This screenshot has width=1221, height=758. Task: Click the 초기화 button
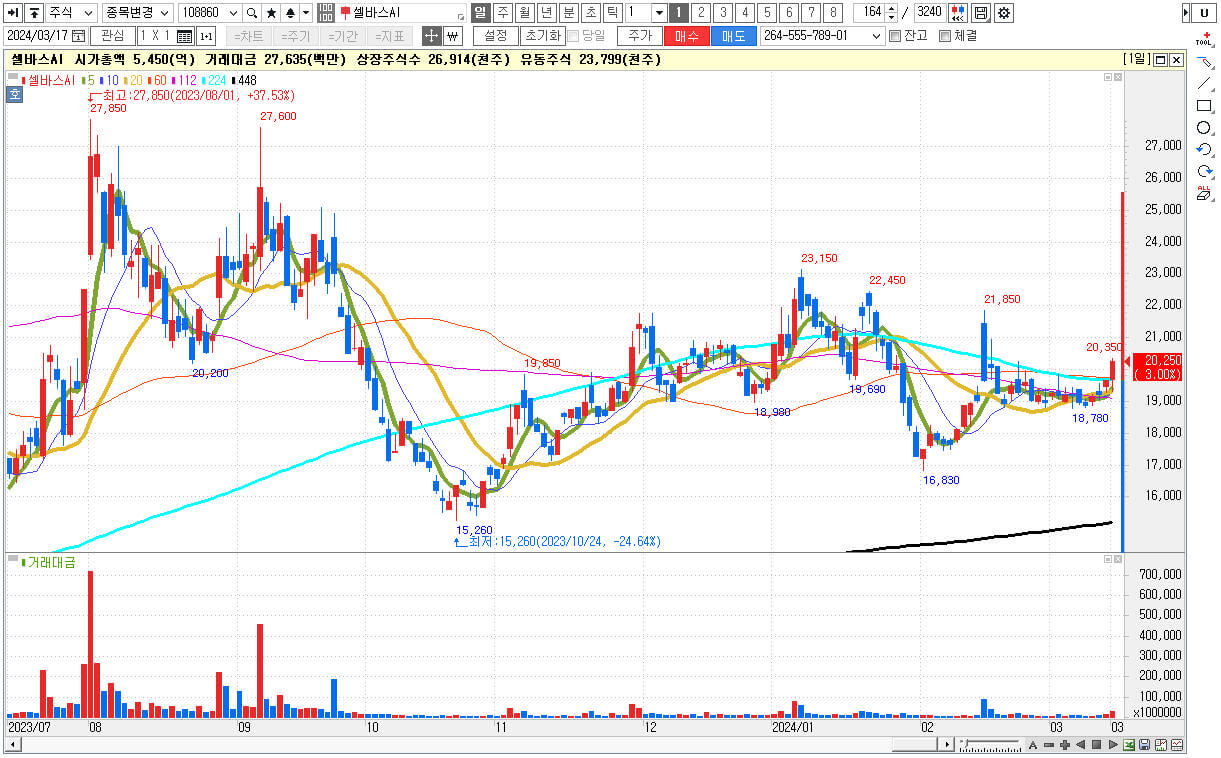[542, 36]
